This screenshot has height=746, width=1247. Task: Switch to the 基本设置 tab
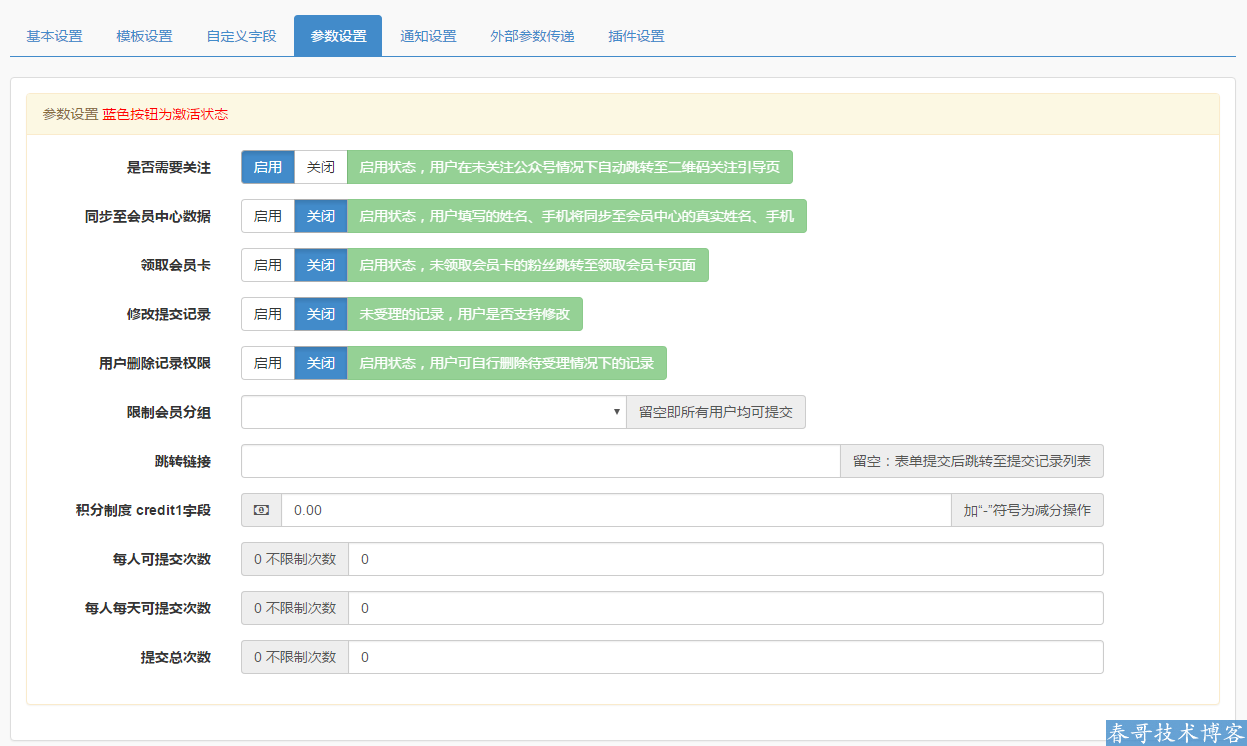coord(53,34)
